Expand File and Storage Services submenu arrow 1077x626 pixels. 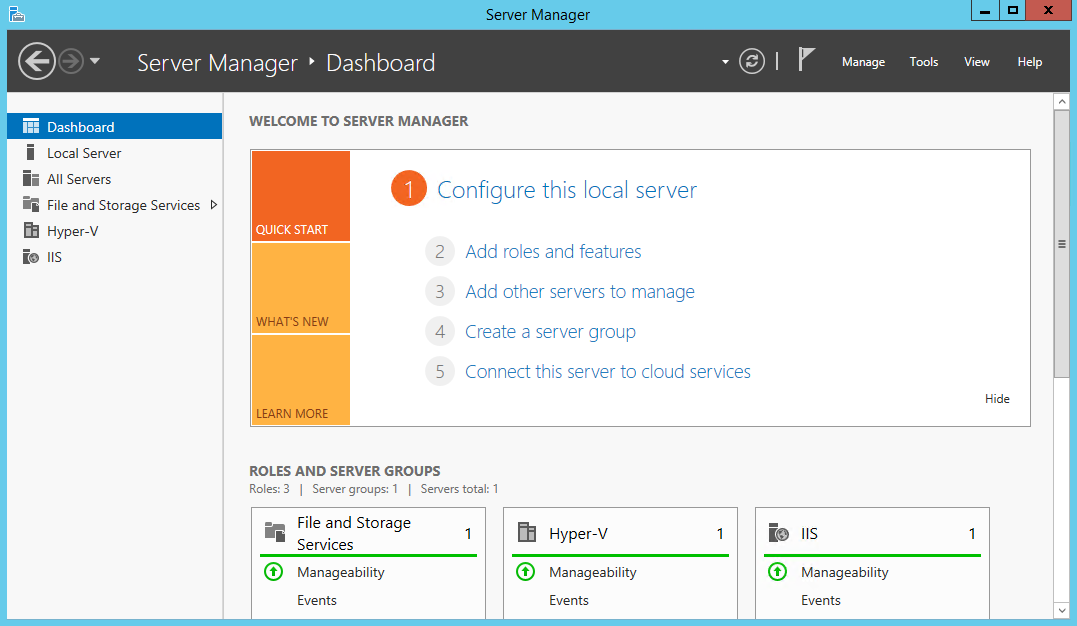point(213,205)
